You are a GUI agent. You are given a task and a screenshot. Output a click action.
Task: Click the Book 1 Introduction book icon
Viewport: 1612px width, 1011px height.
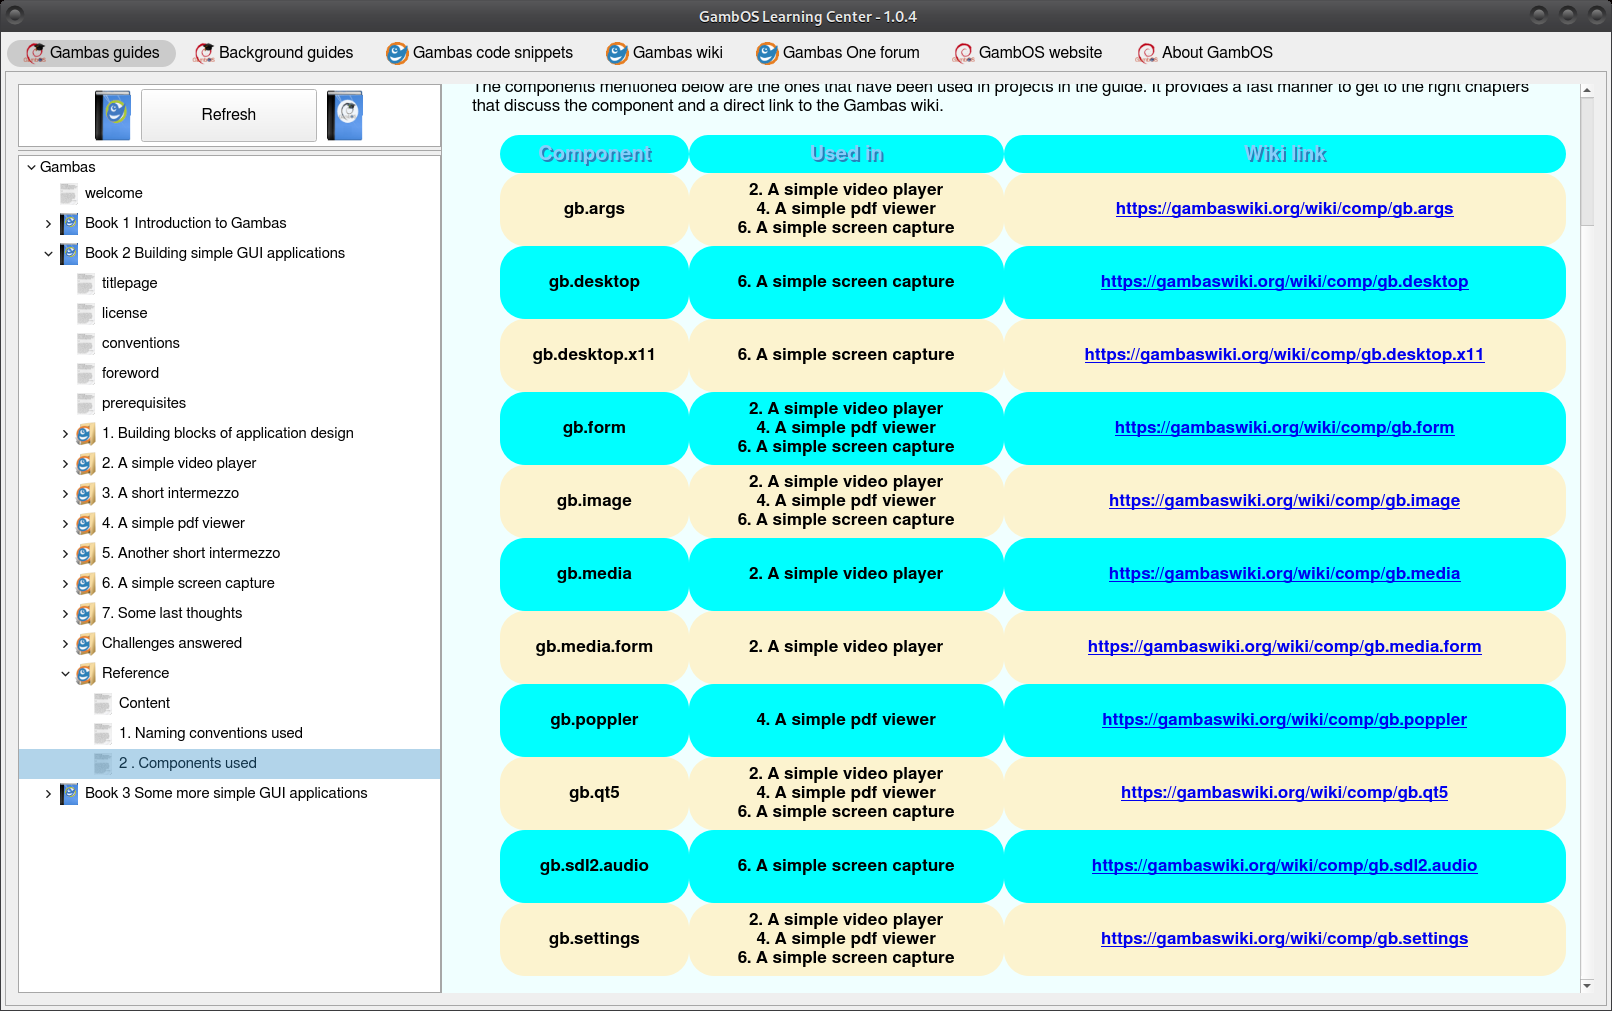point(69,223)
